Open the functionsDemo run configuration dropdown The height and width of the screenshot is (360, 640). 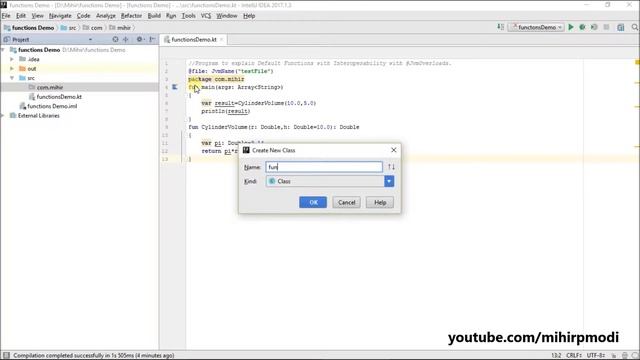tap(536, 27)
